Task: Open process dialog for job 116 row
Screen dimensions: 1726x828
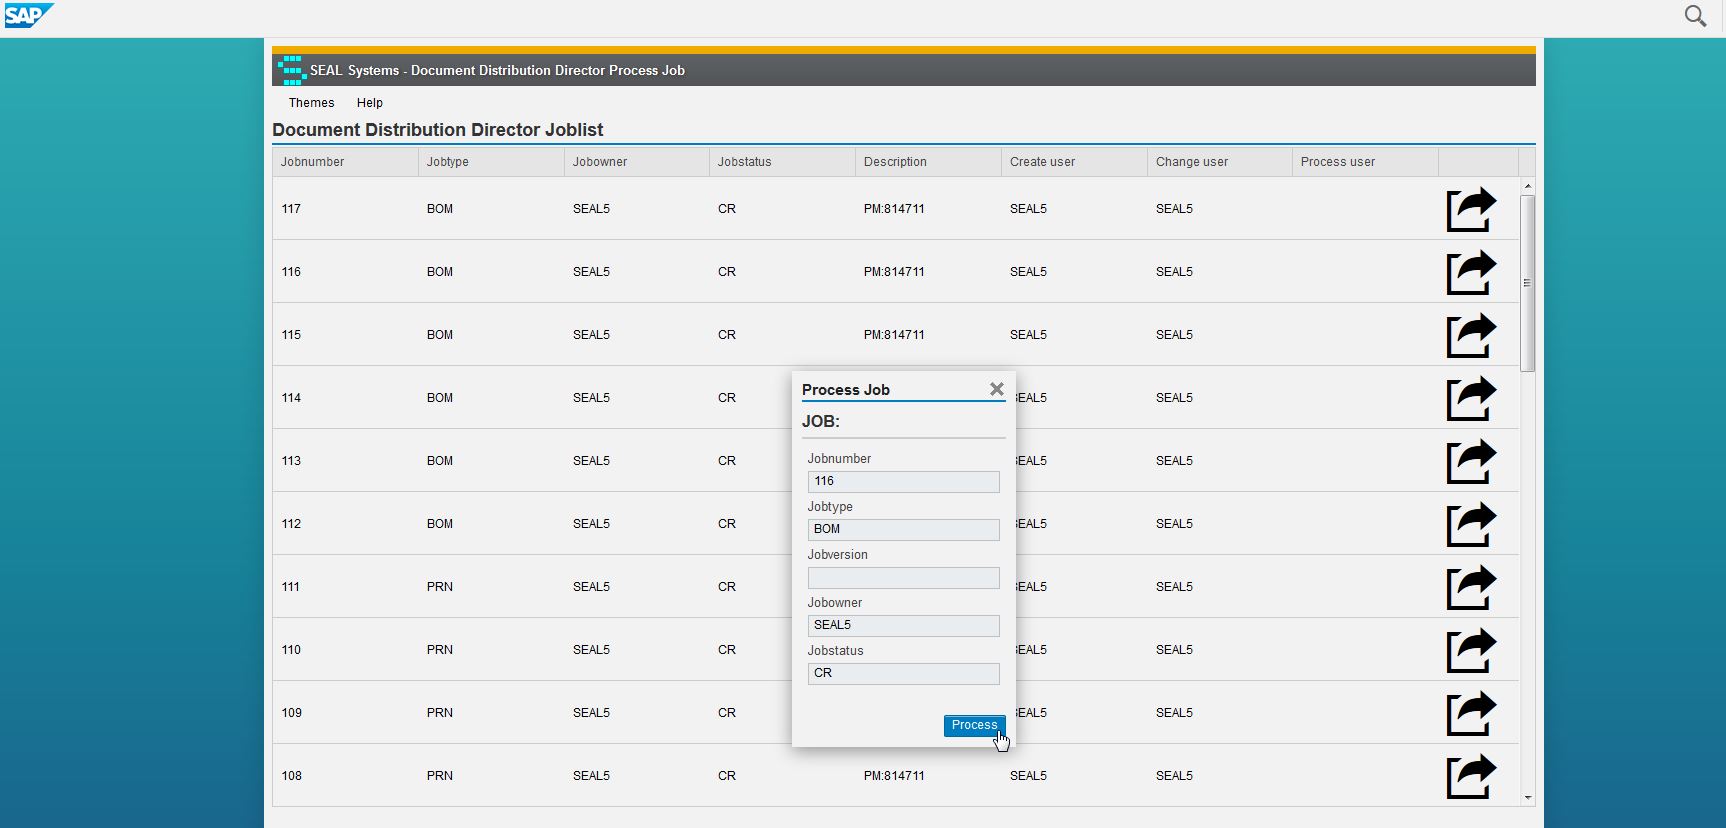Action: coord(1471,273)
